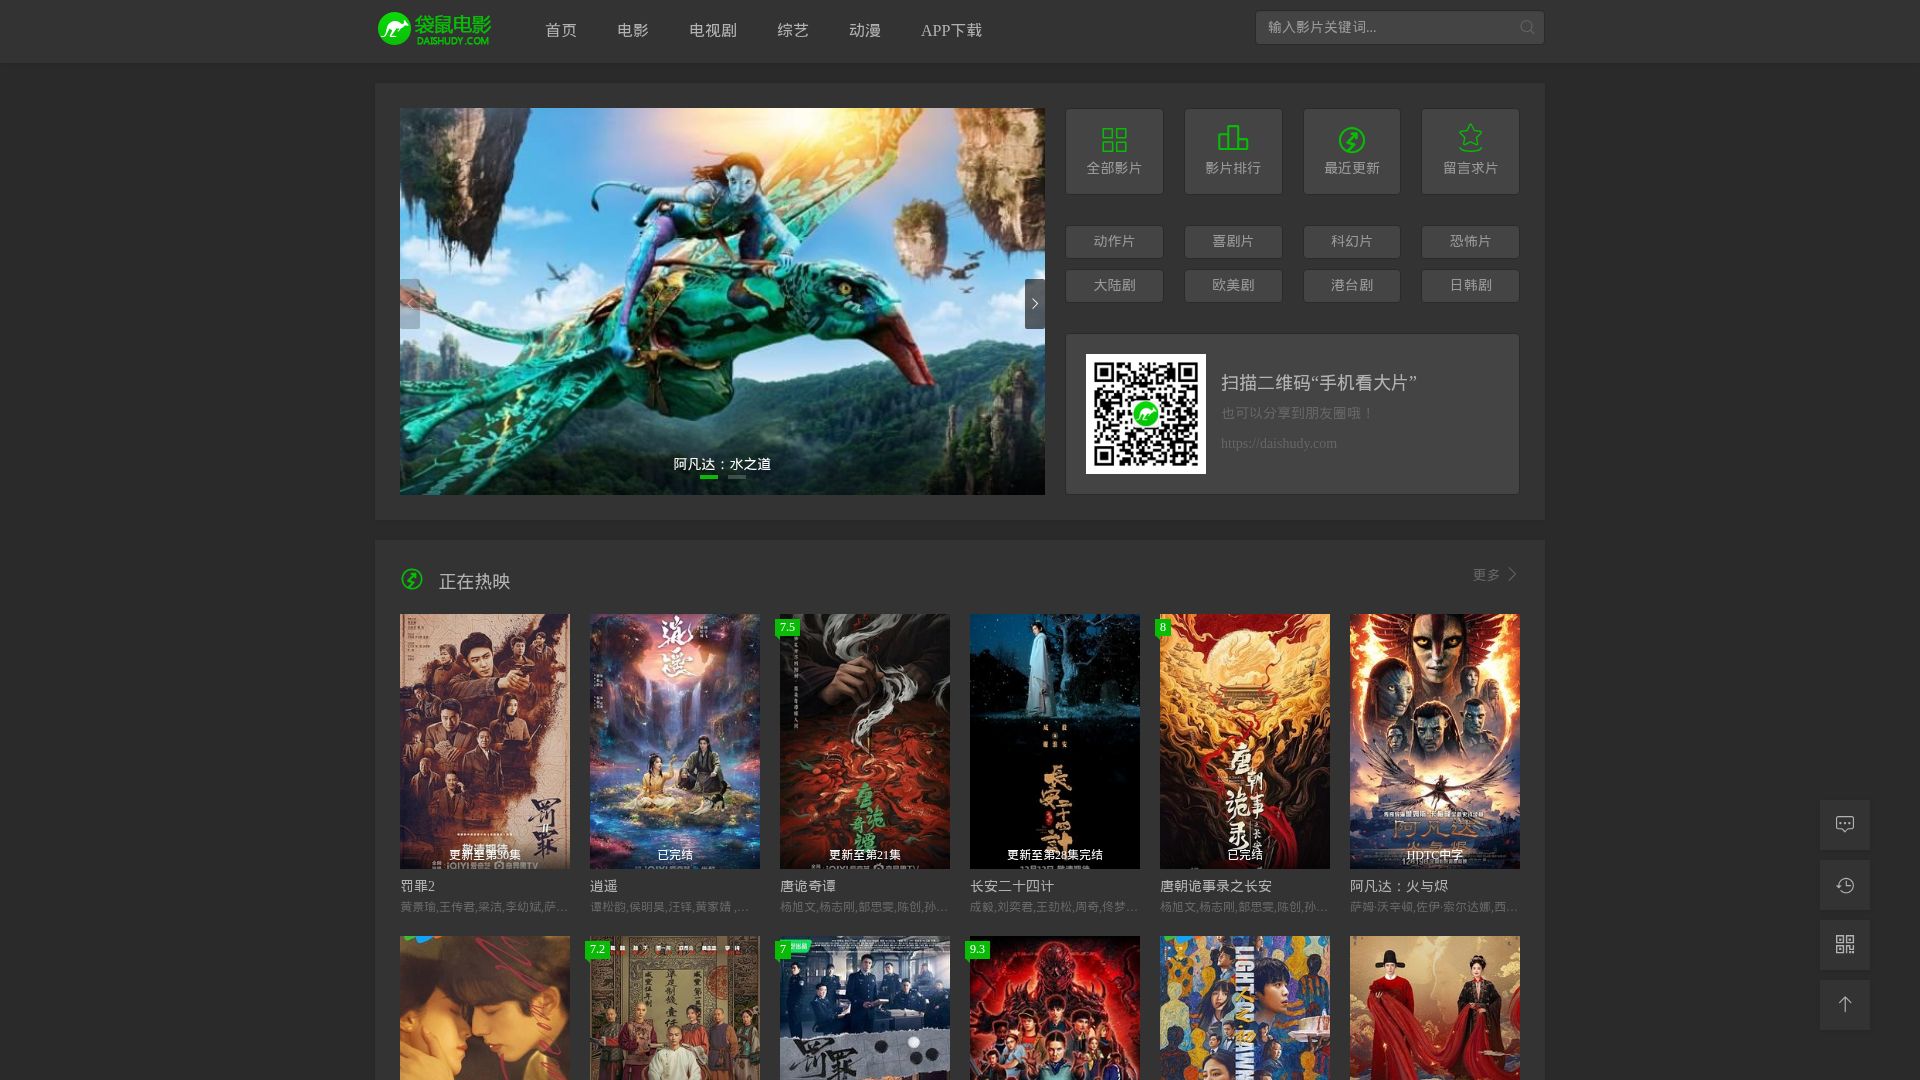This screenshot has height=1080, width=1920.
Task: Advance carousel with right arrow
Action: pyautogui.click(x=1034, y=304)
